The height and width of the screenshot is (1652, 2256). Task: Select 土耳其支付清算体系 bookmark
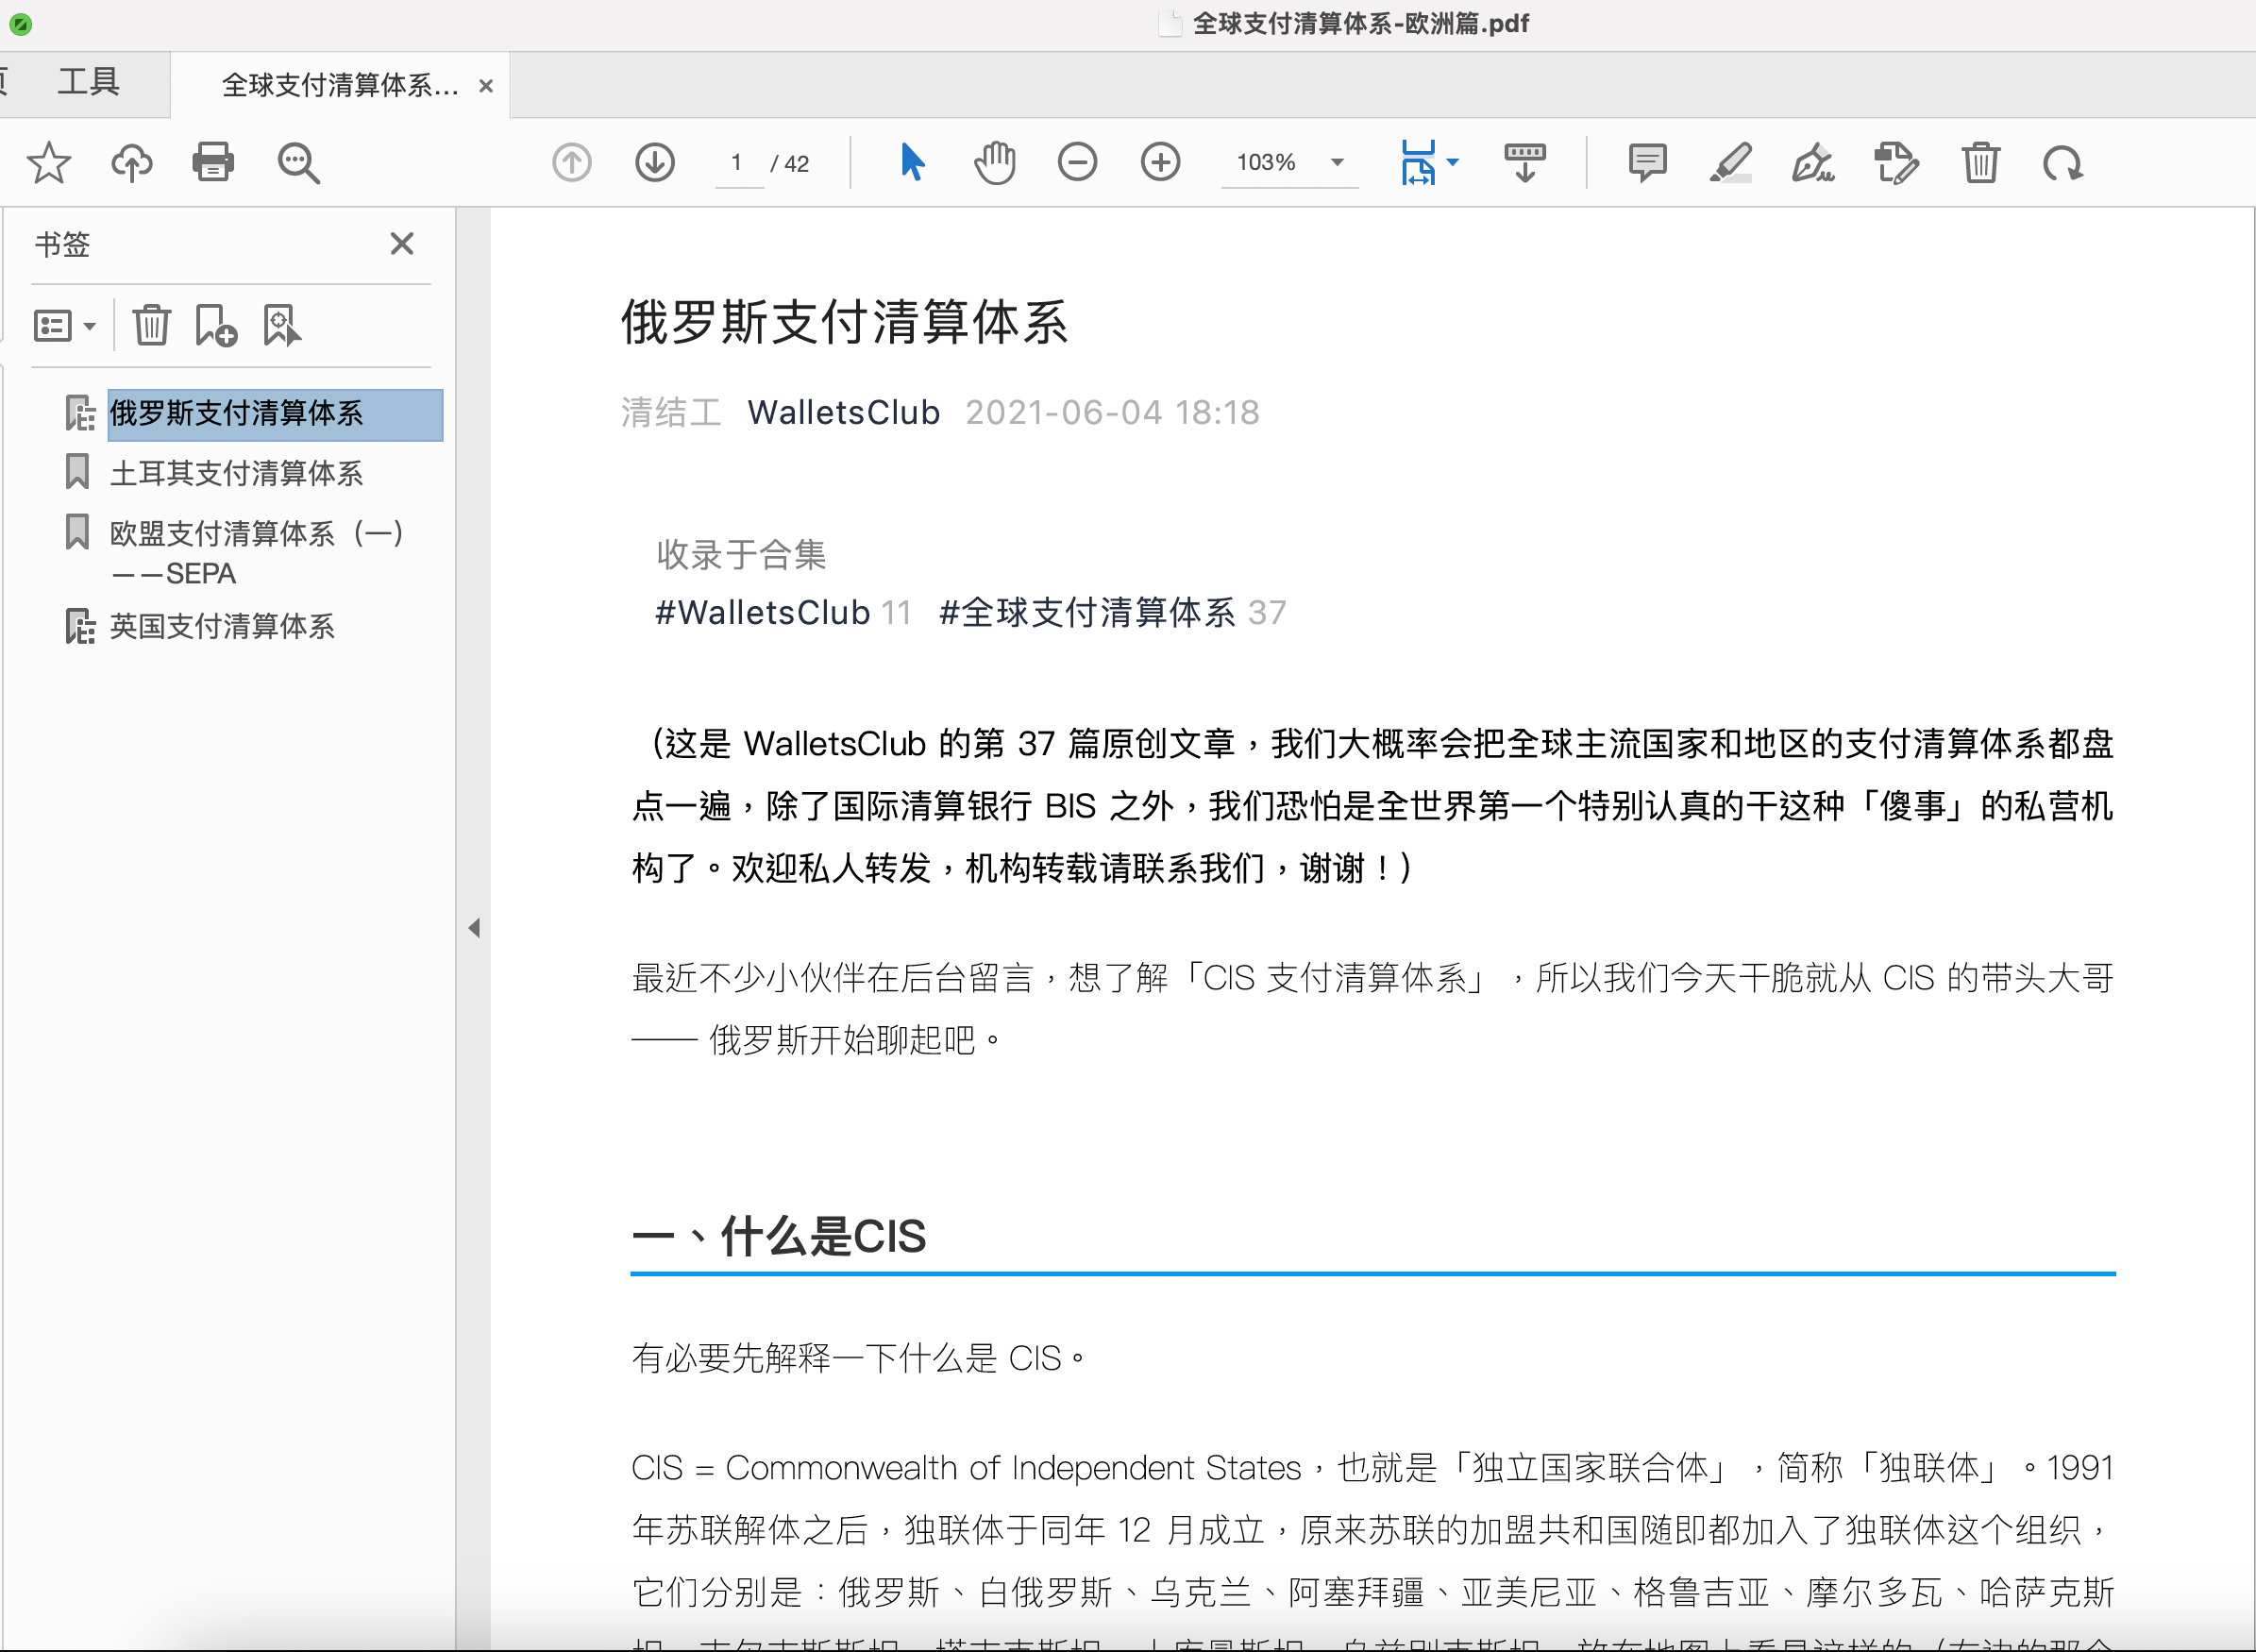[x=236, y=473]
